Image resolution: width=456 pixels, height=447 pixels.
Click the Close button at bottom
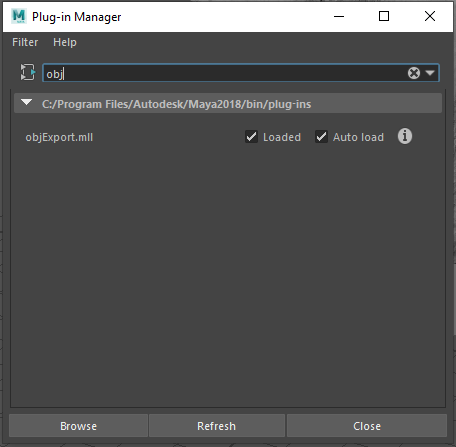pyautogui.click(x=367, y=426)
